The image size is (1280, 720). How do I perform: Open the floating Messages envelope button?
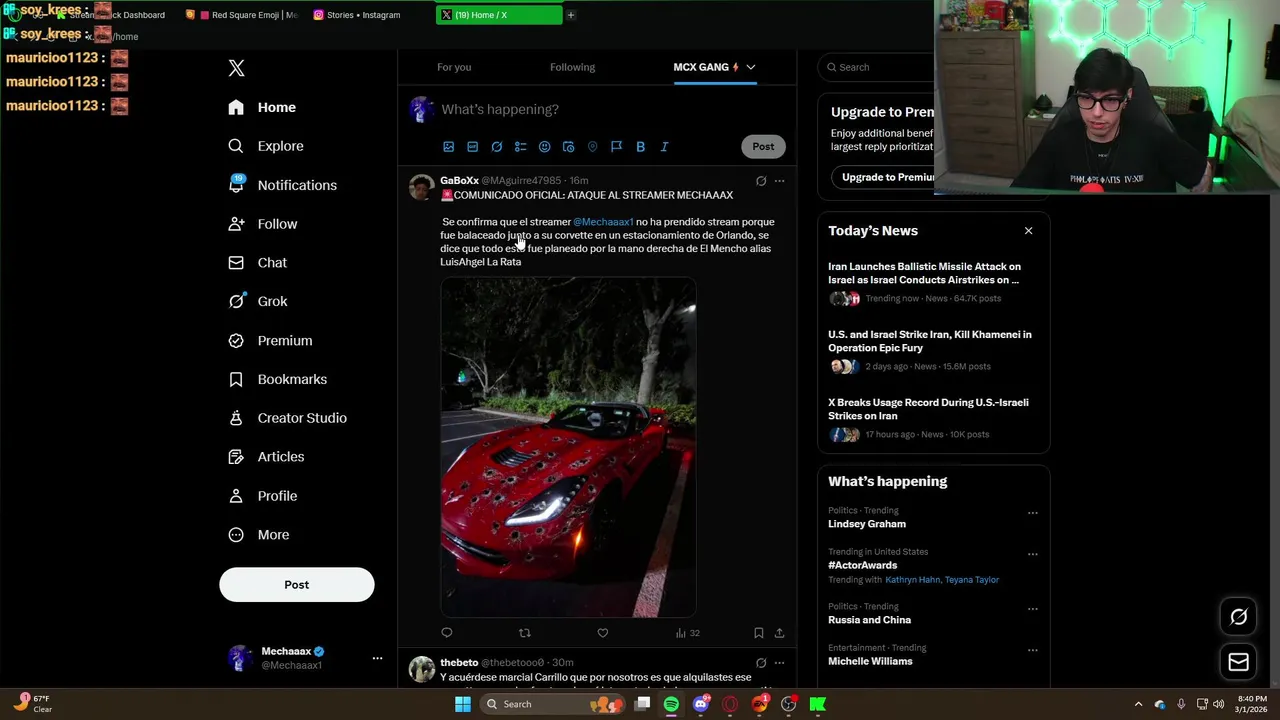1239,662
